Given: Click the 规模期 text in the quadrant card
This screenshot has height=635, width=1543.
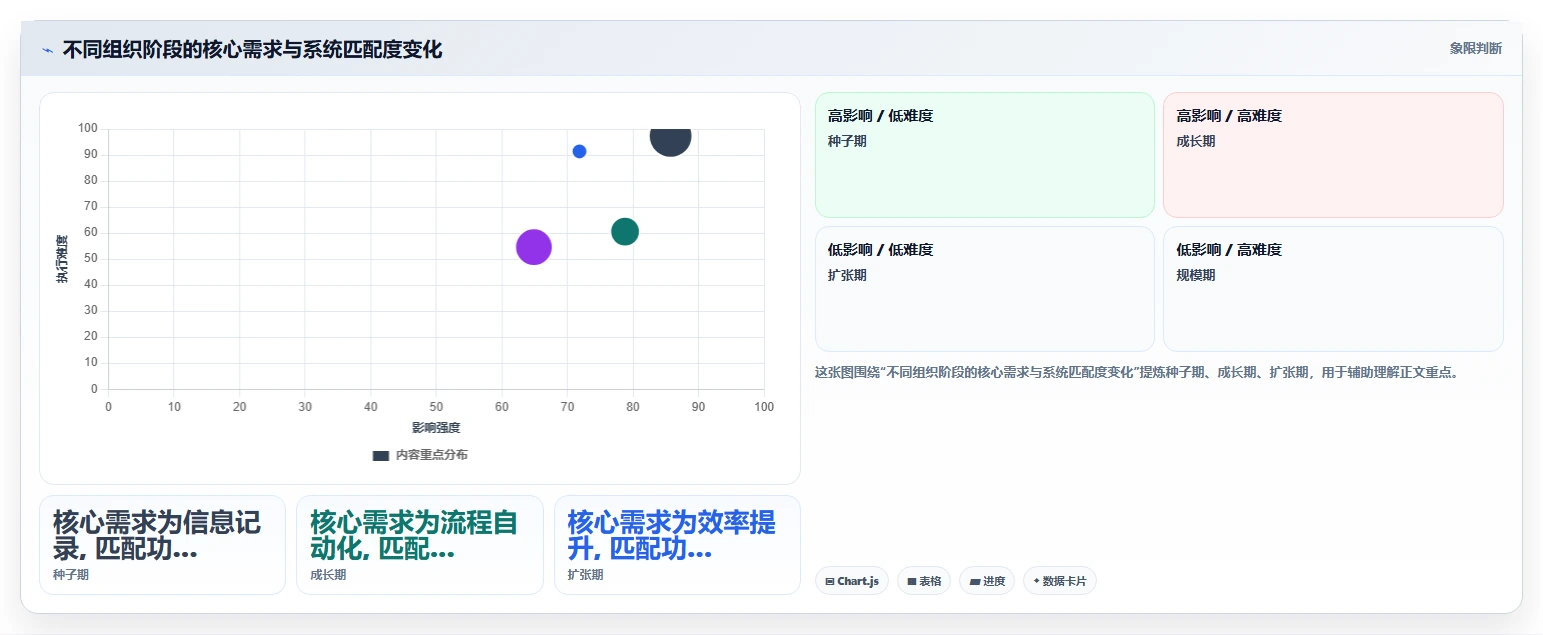Looking at the screenshot, I should tap(1196, 275).
